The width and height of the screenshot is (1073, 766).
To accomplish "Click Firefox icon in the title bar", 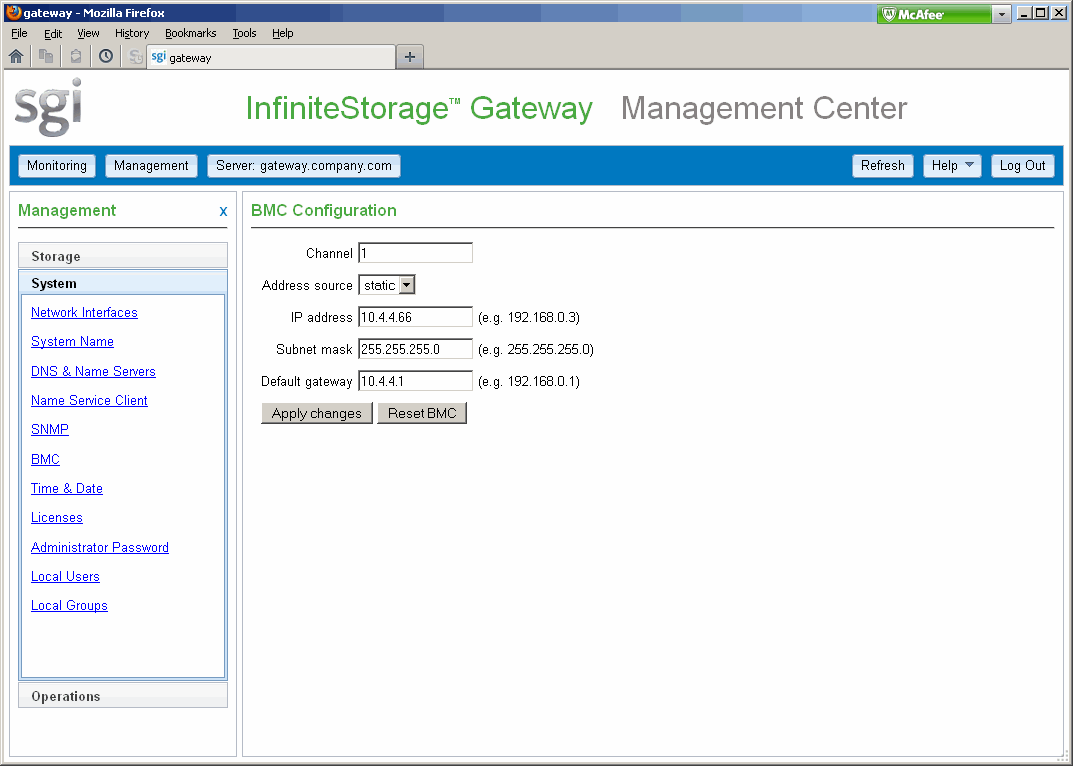I will pyautogui.click(x=13, y=12).
